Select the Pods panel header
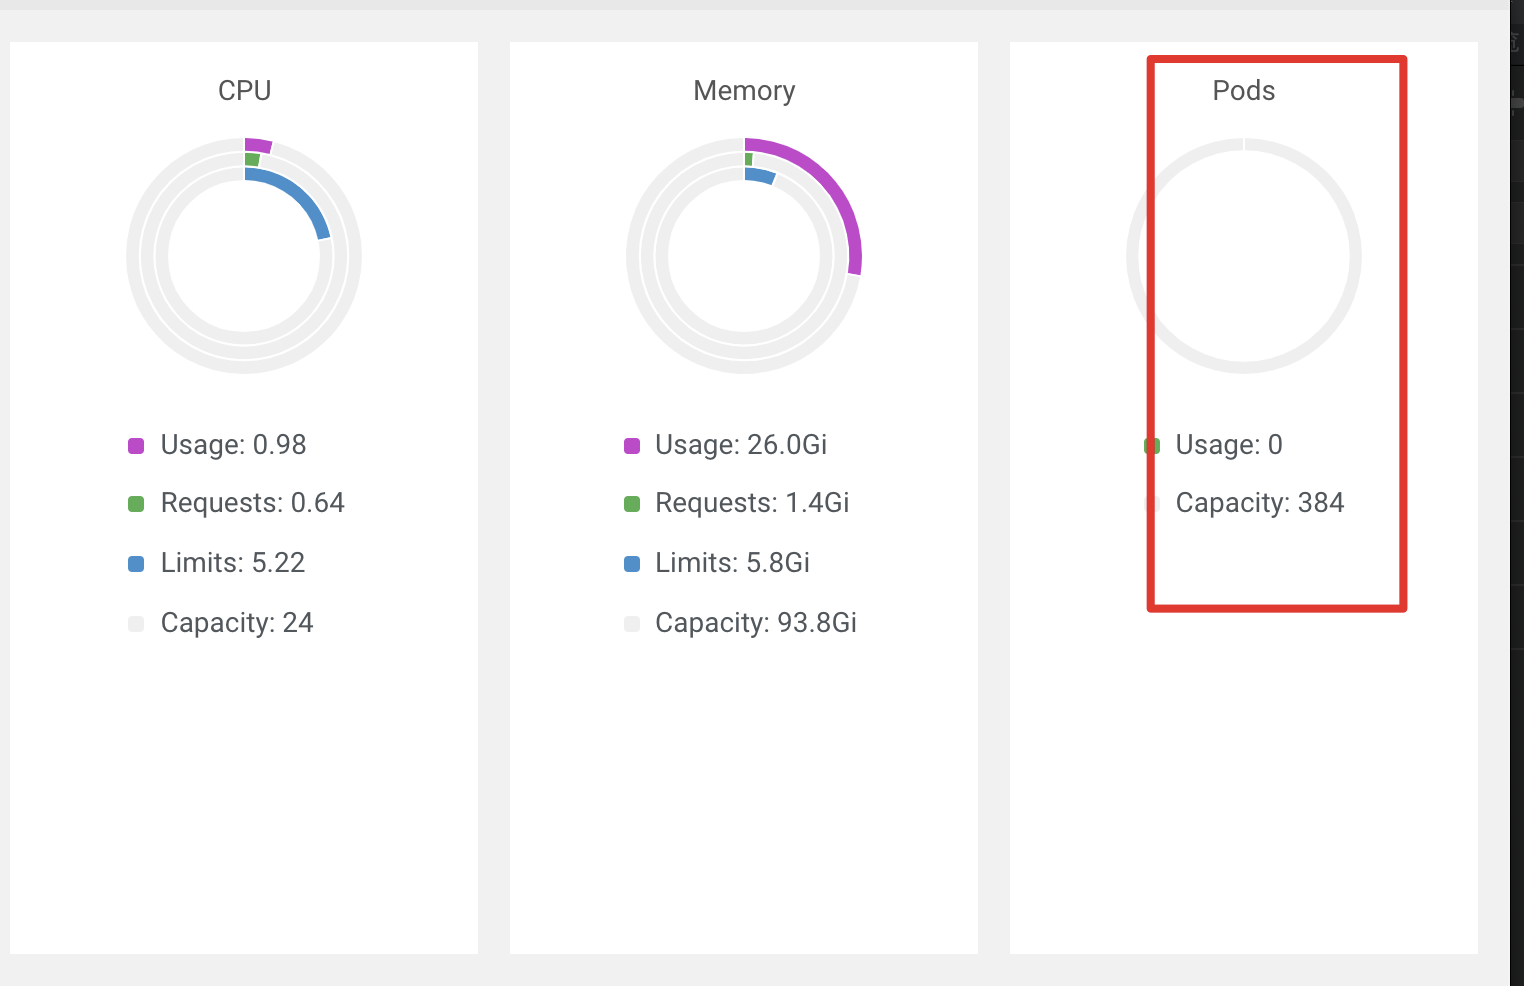The height and width of the screenshot is (986, 1524). 1243,90
